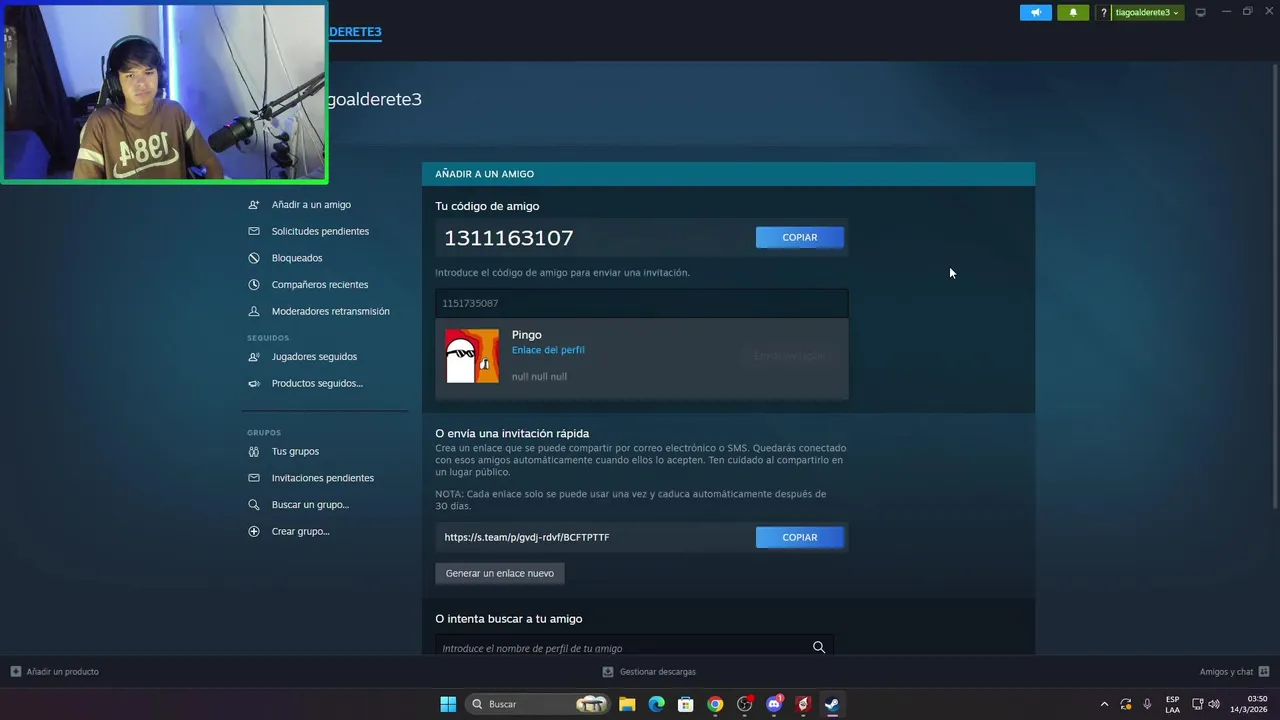
Task: Switch to Big Picture mode monitor icon
Action: [1201, 13]
